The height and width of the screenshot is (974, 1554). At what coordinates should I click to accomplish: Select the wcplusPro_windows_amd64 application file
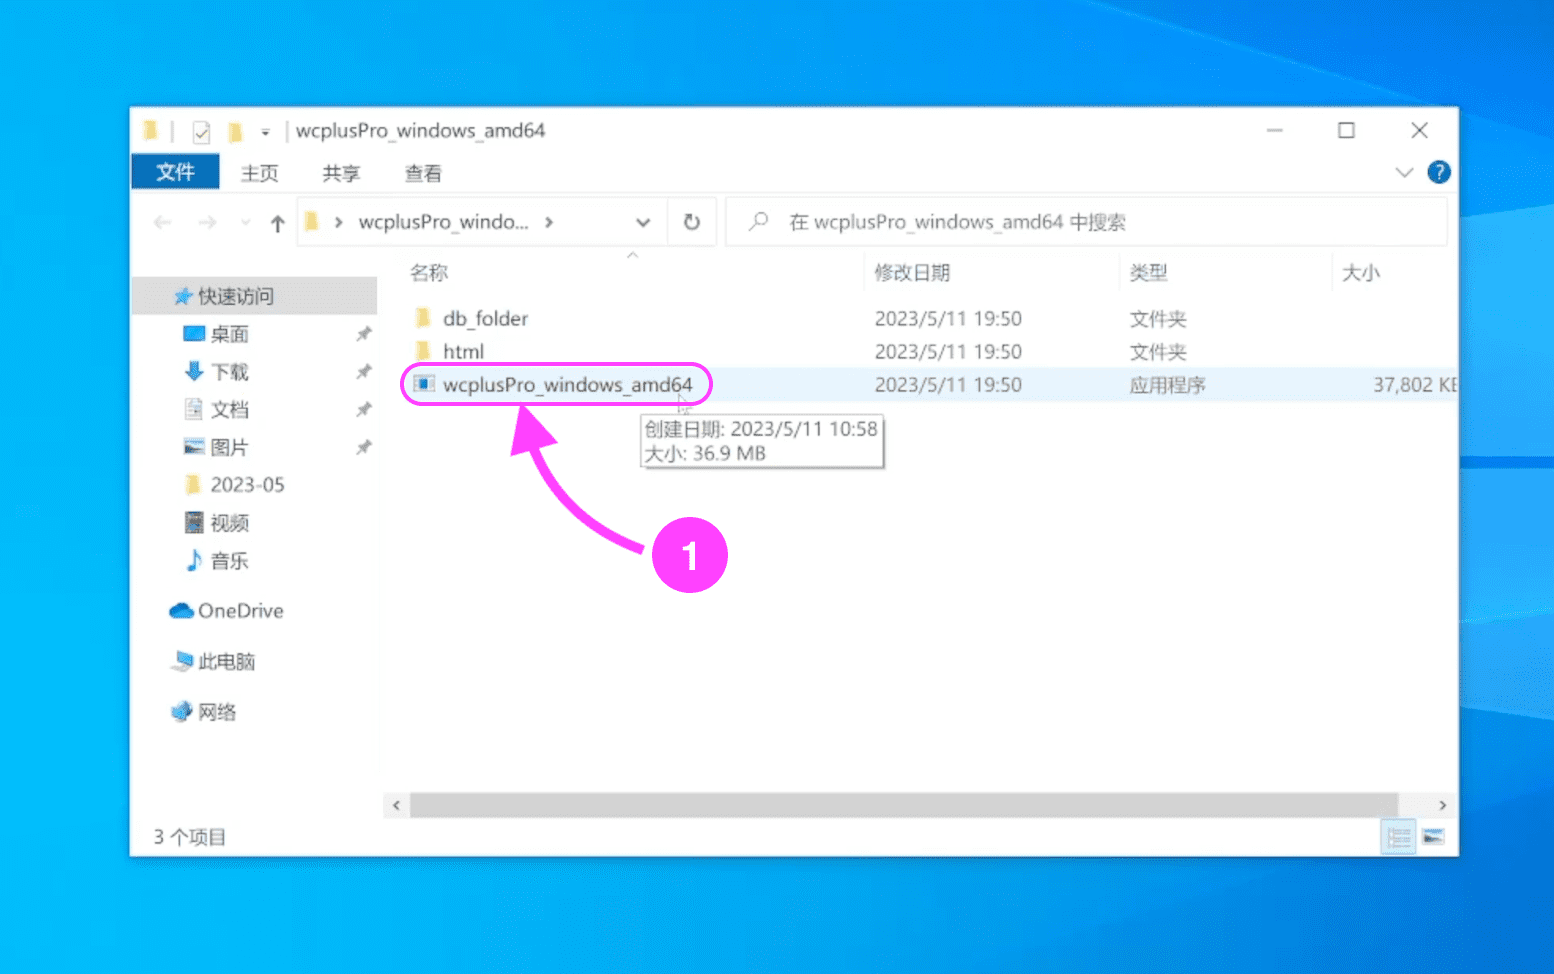(x=566, y=385)
